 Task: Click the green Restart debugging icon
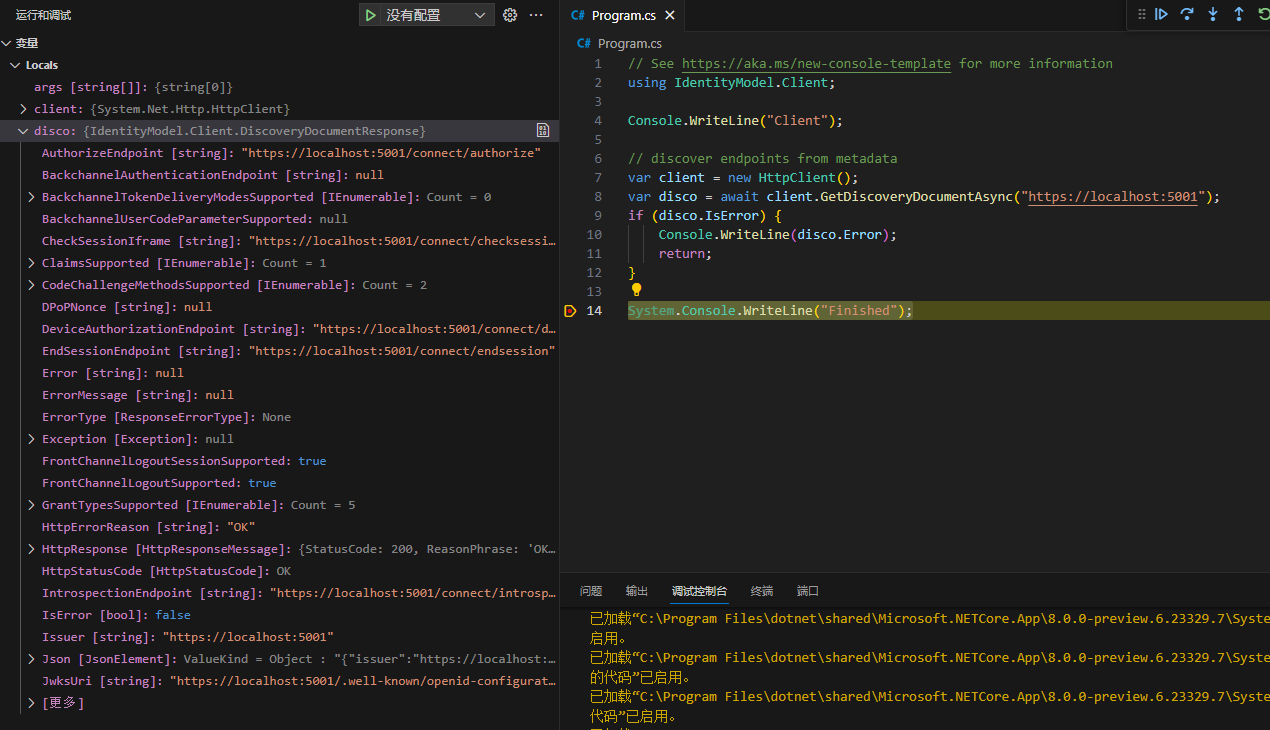1263,14
